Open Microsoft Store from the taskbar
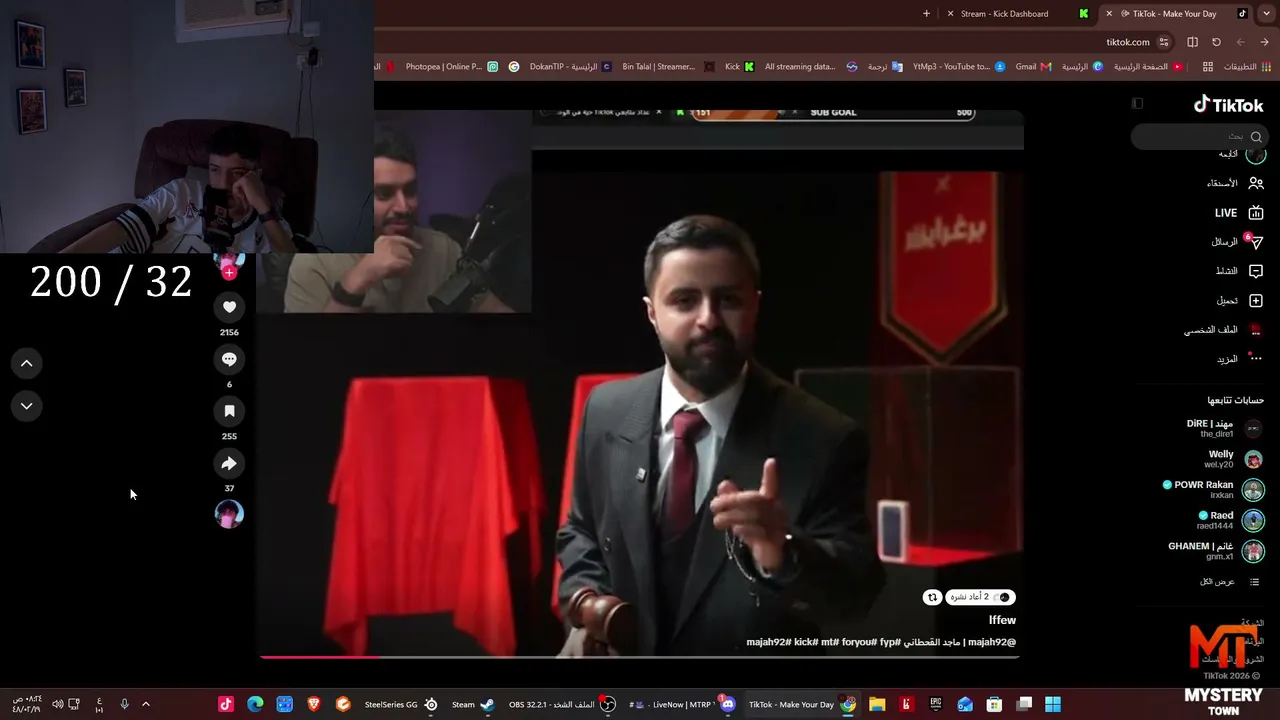The width and height of the screenshot is (1280, 720). pos(994,704)
